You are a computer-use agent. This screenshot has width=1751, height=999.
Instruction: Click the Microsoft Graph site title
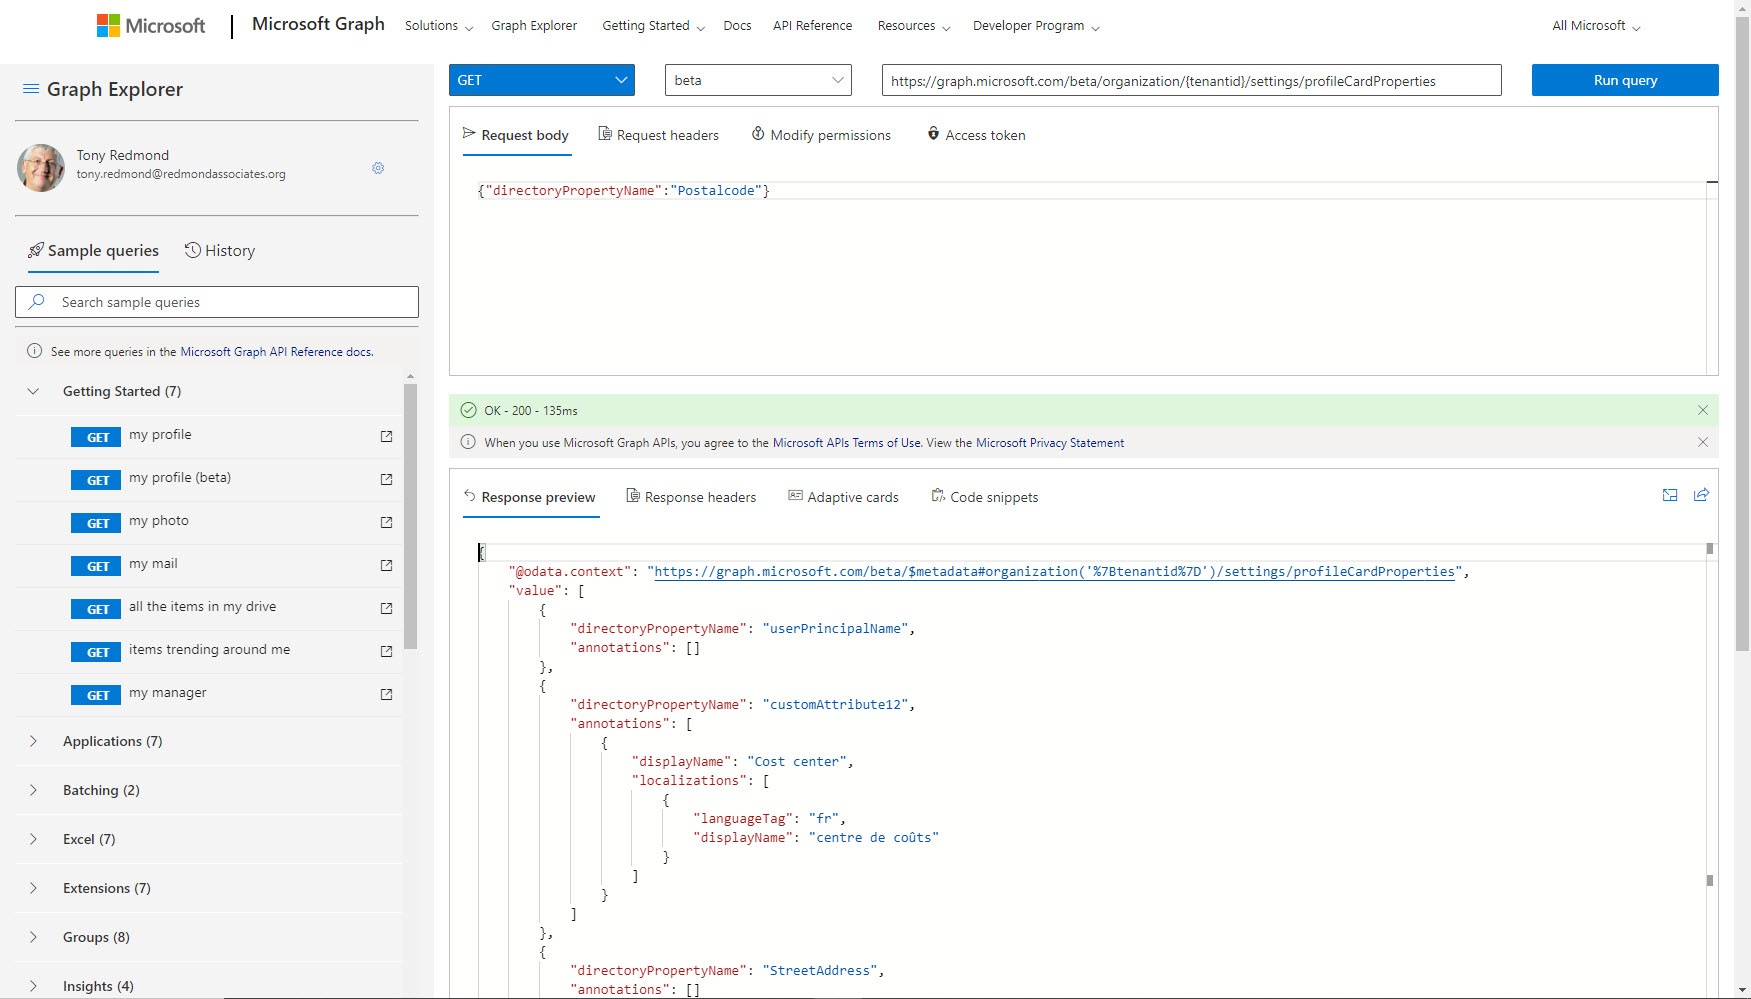click(318, 24)
